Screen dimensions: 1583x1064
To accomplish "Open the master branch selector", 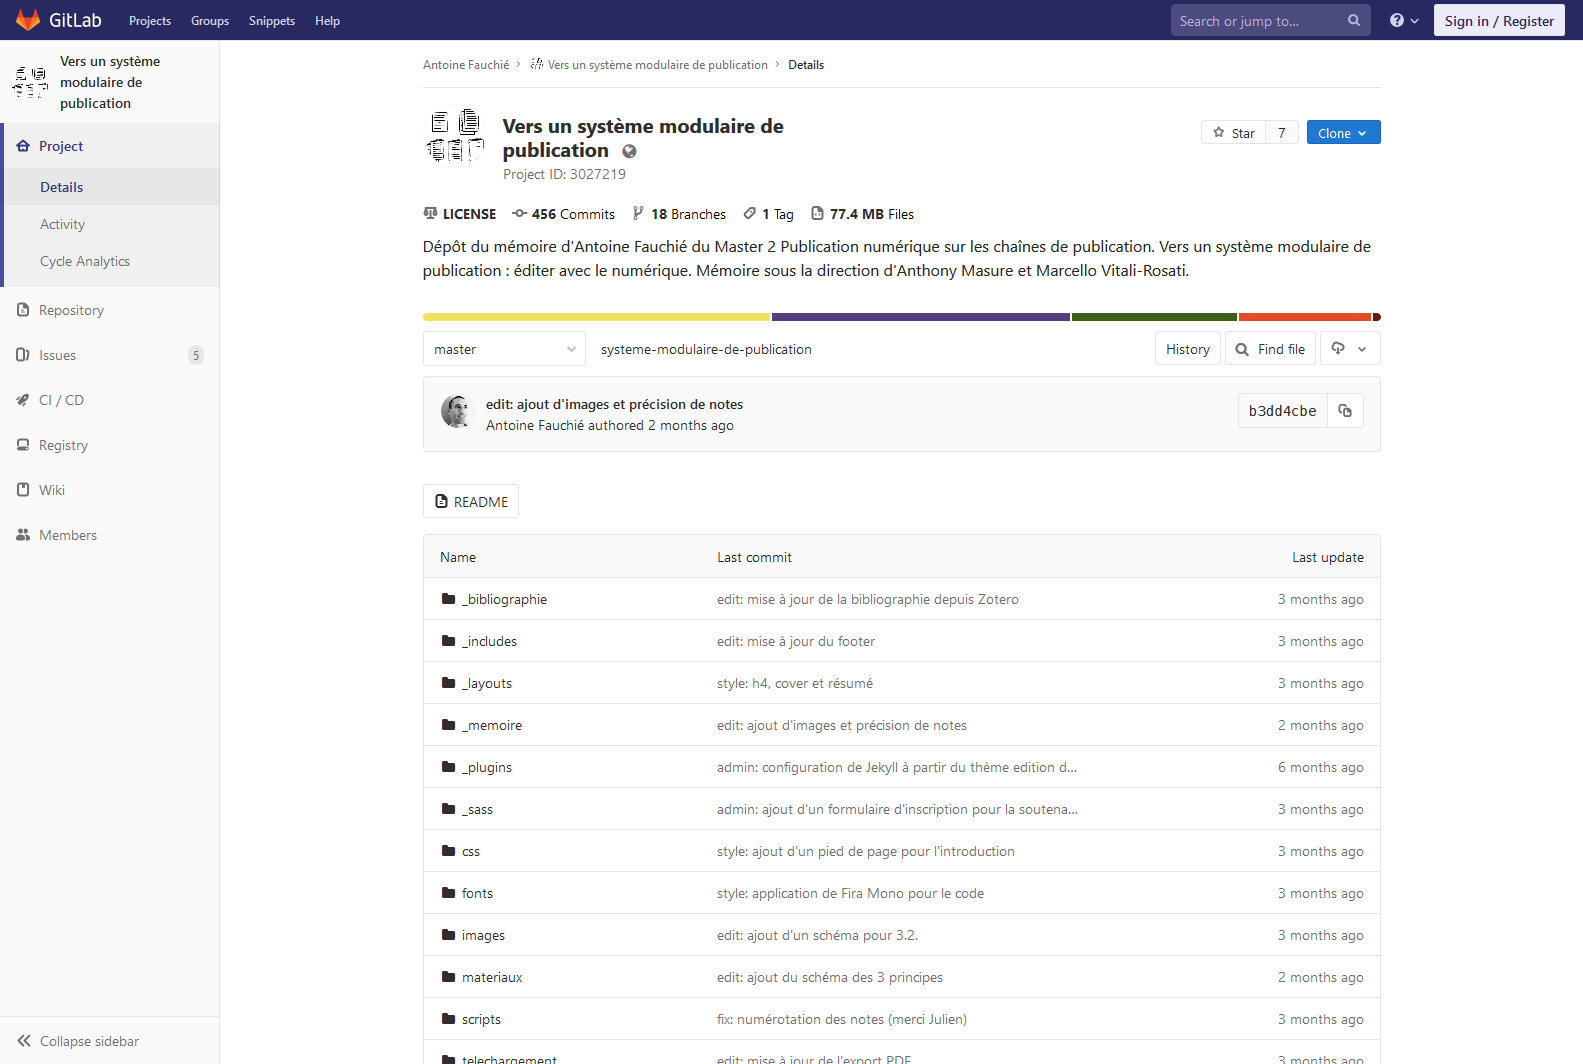I will [504, 350].
